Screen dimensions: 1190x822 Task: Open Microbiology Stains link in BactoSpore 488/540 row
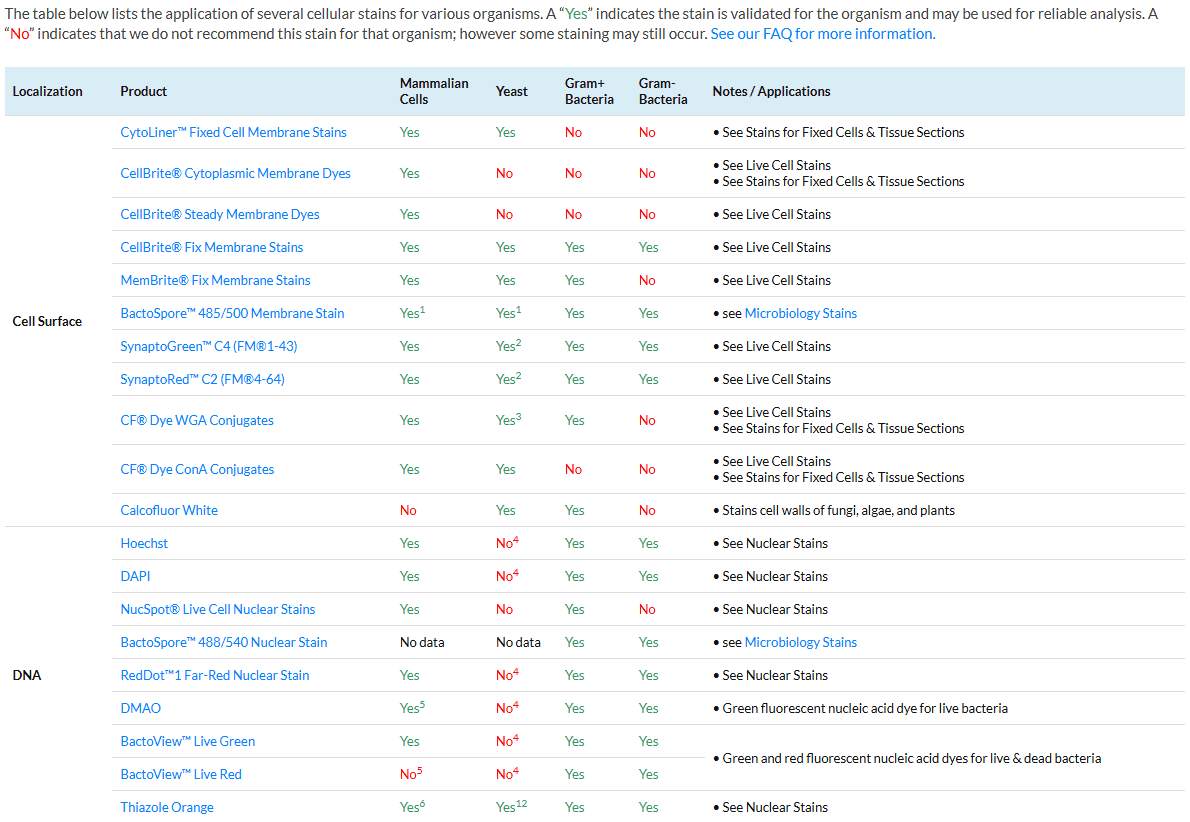click(x=801, y=643)
